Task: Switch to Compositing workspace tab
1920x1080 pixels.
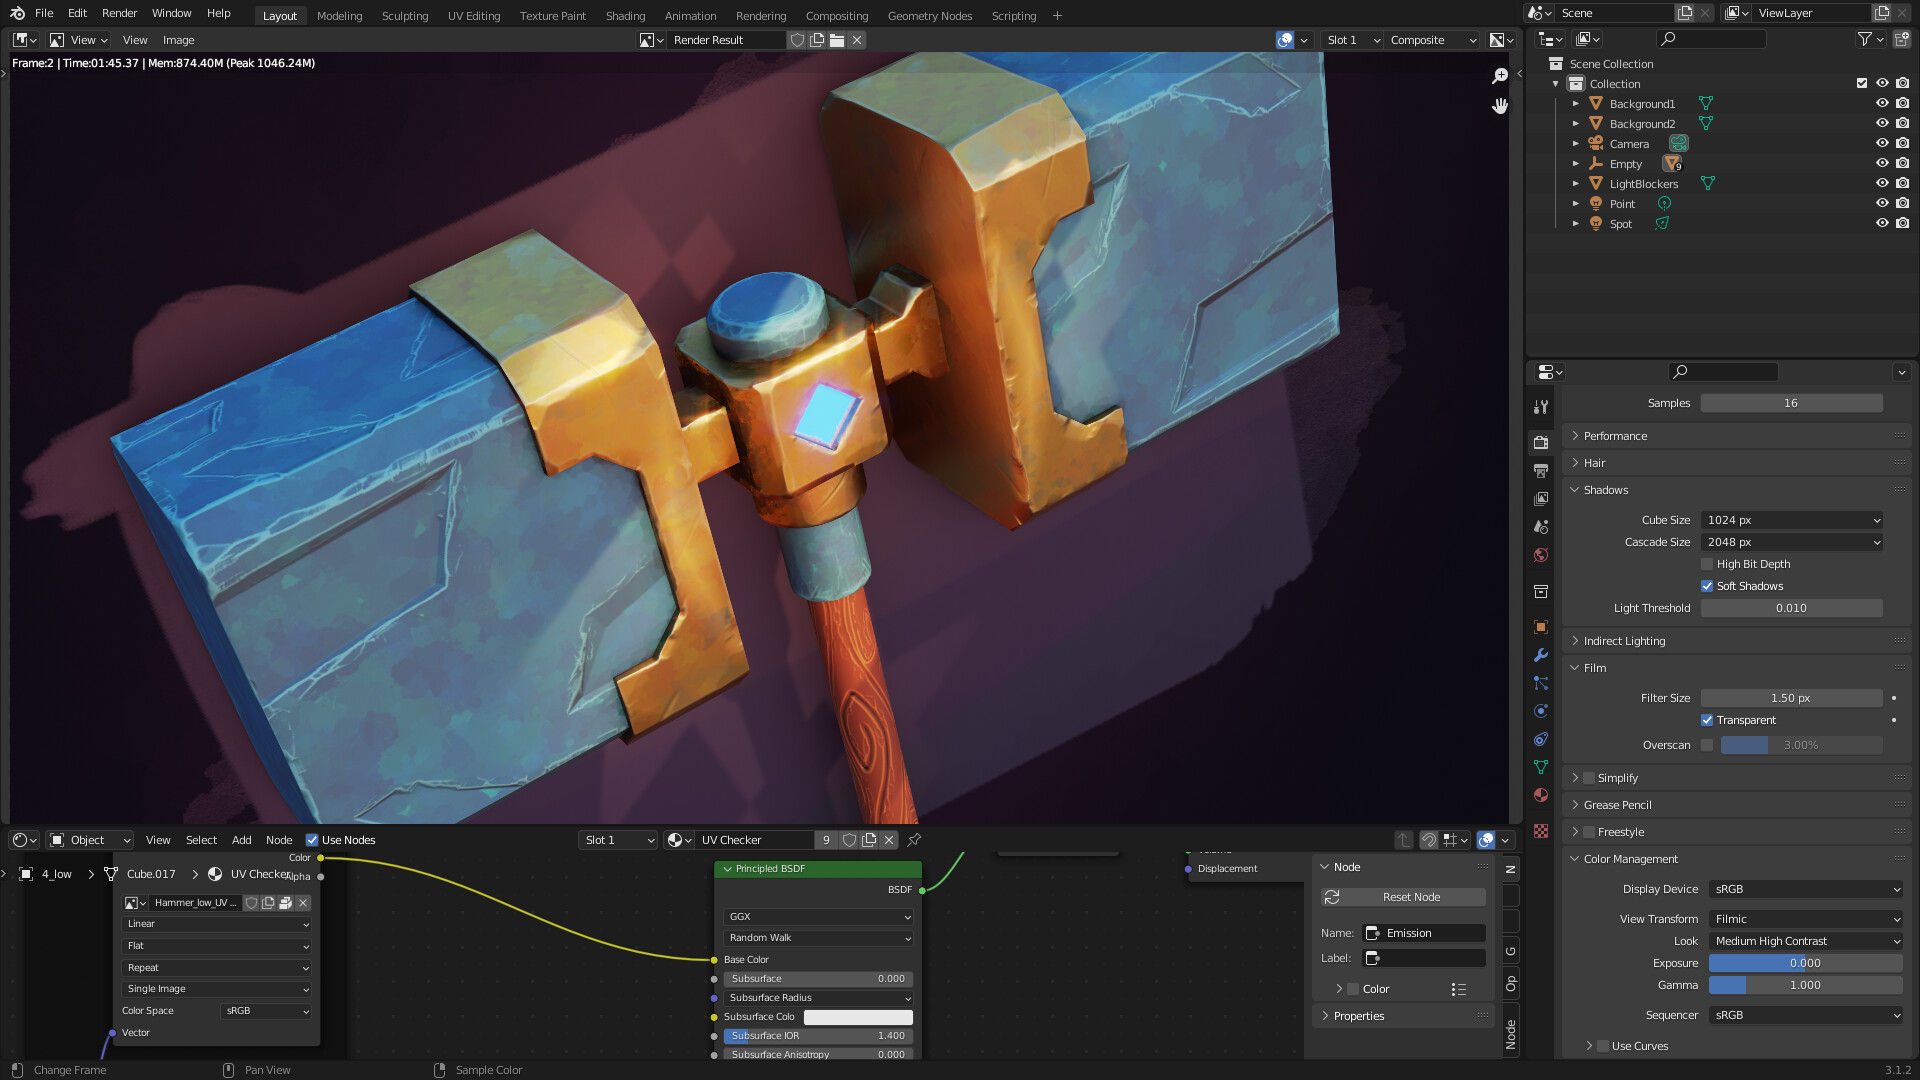Action: coord(837,16)
